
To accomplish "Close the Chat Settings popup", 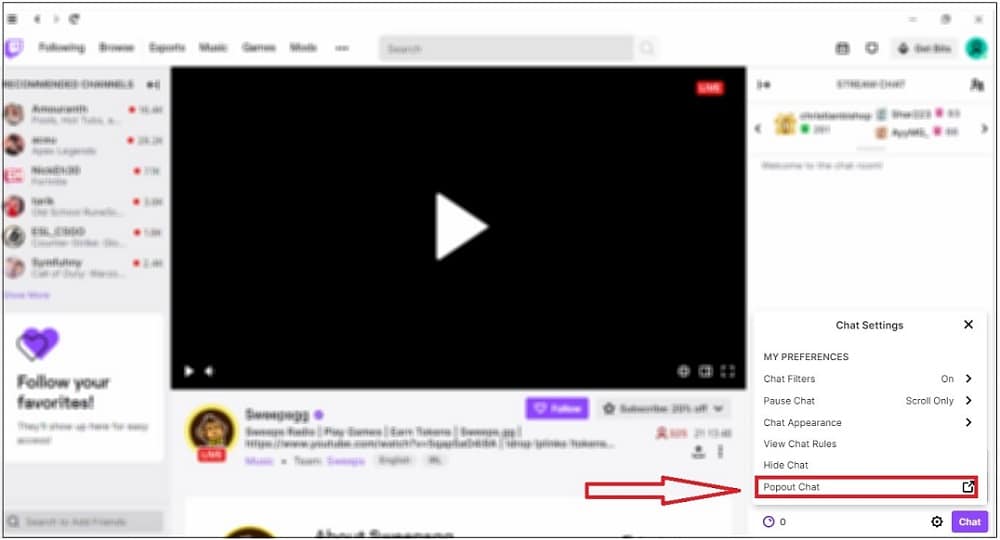I will (968, 325).
